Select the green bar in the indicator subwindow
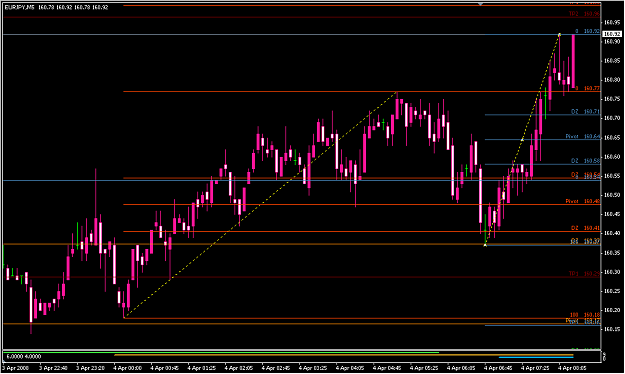Viewport: 625px width, 374px height. (x=221, y=352)
